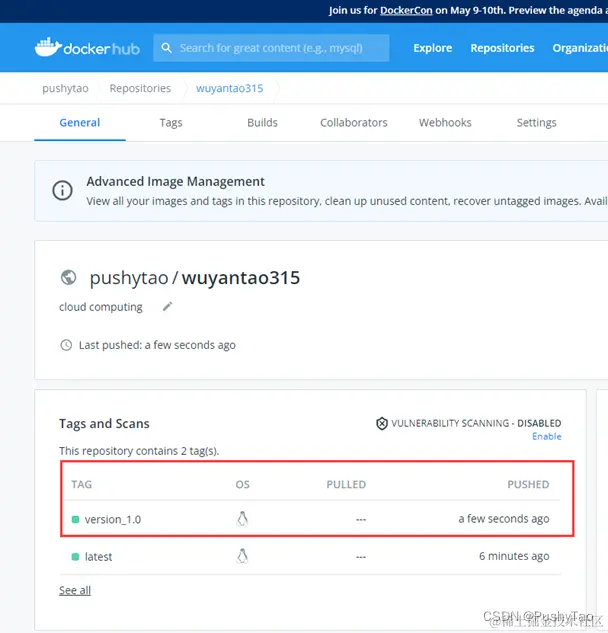The height and width of the screenshot is (633, 608).
Task: Open the Repositories menu in header
Action: [x=502, y=48]
